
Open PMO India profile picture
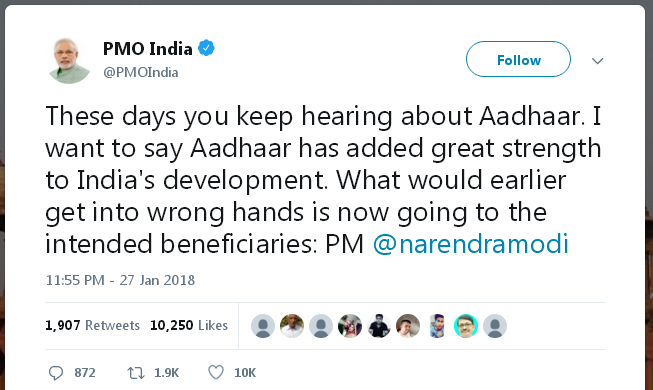(68, 60)
